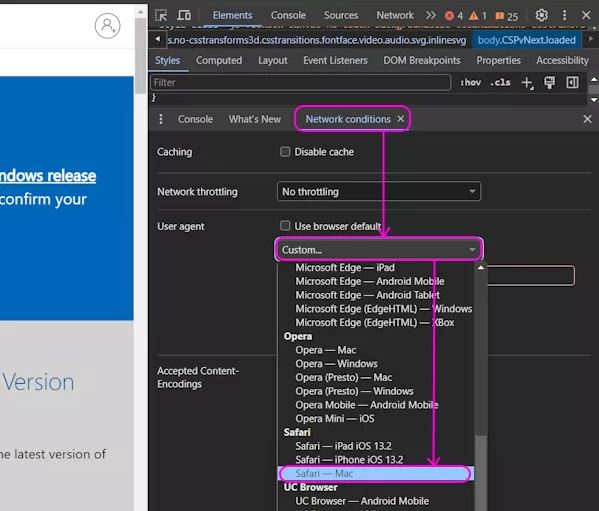Enable the Disable cache checkbox
Viewport: 599px width, 511px height.
pos(285,152)
